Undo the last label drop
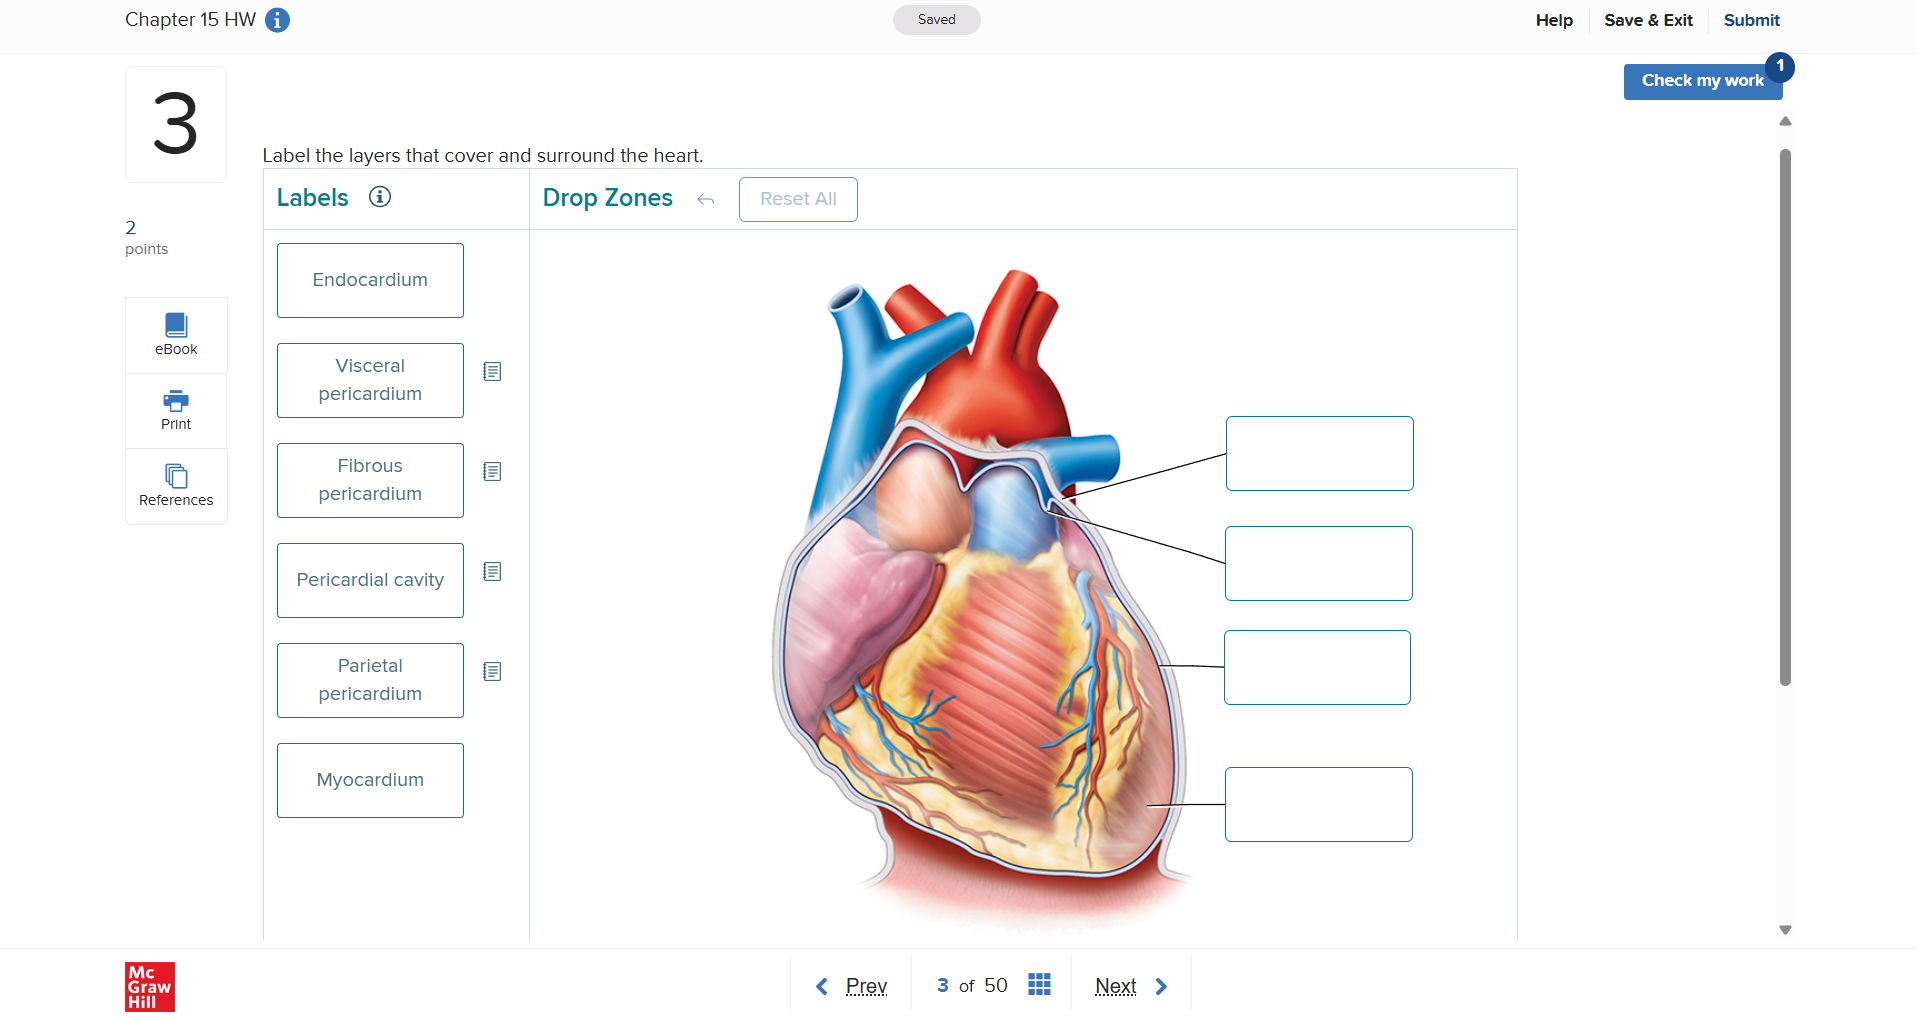This screenshot has width=1917, height=1017. click(x=705, y=199)
